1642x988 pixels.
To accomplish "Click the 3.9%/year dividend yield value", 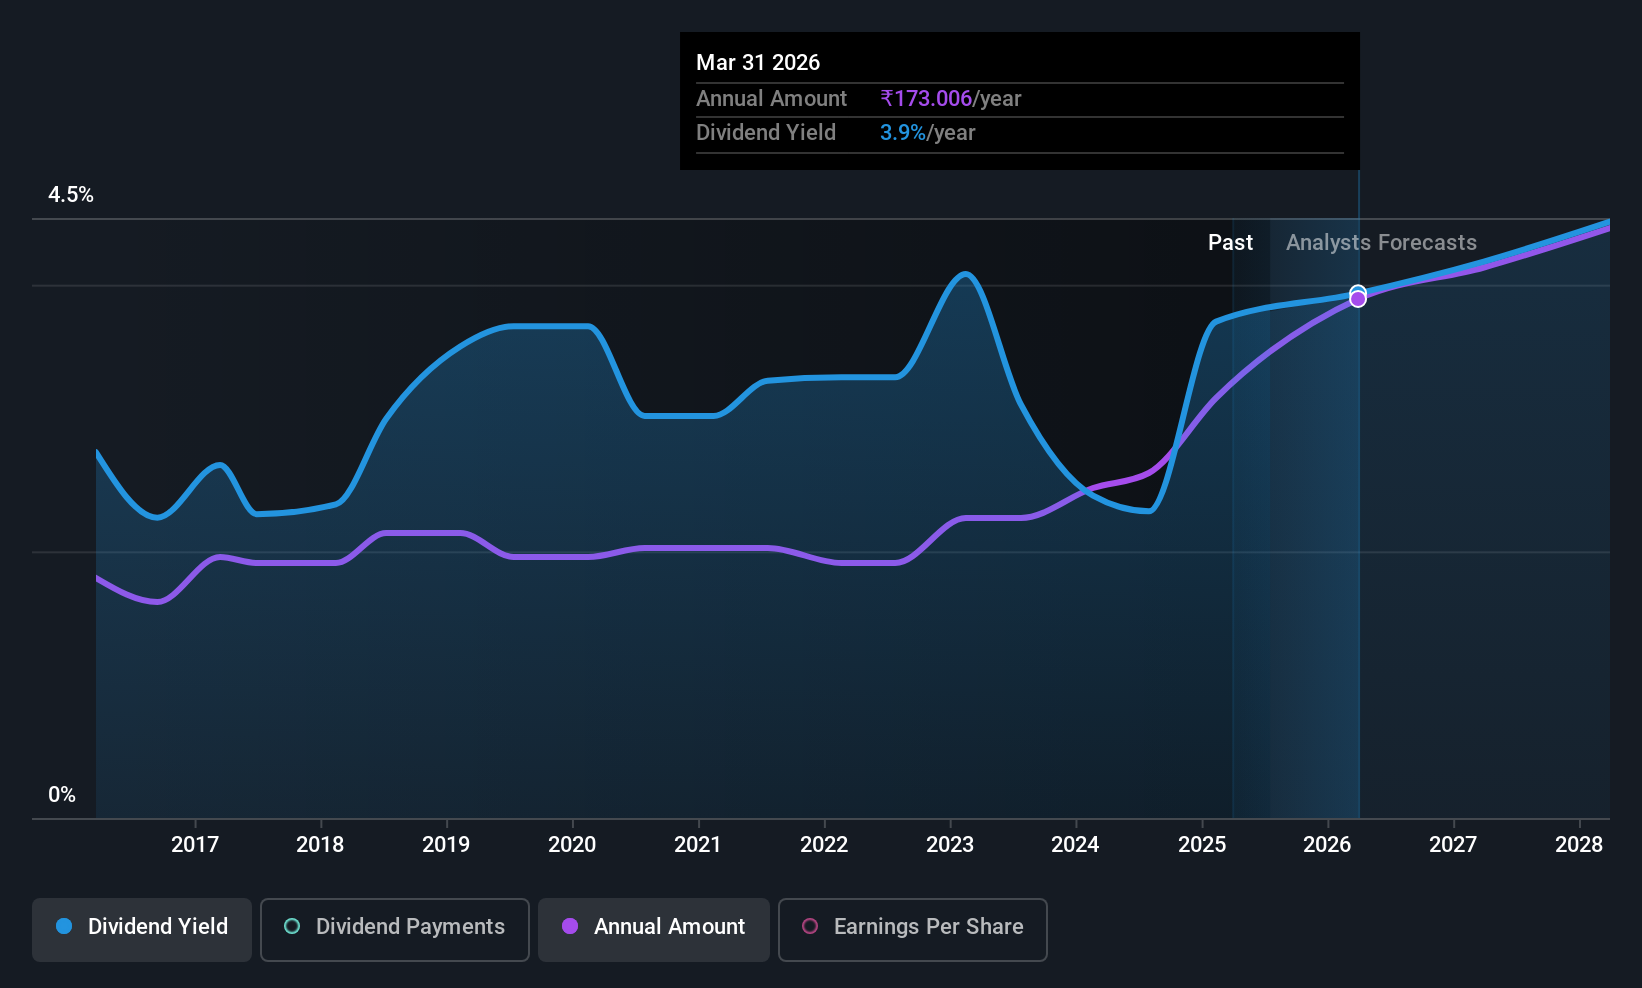I will (x=927, y=133).
